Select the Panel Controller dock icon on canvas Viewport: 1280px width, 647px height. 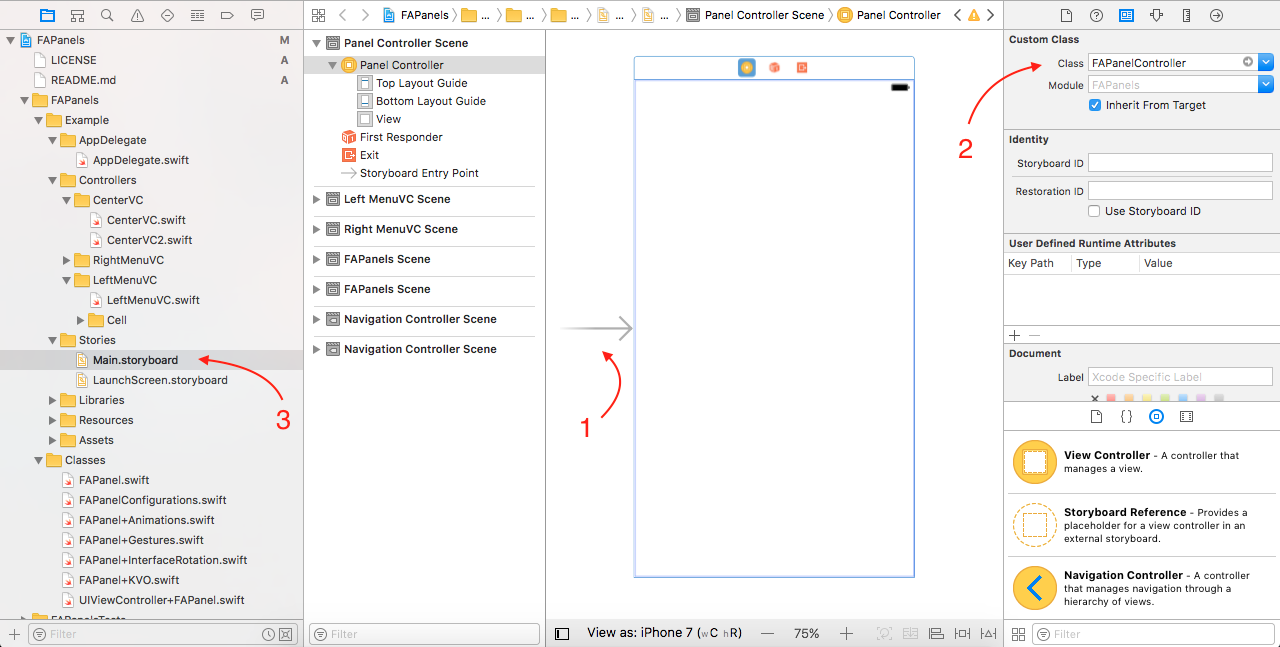click(x=747, y=67)
